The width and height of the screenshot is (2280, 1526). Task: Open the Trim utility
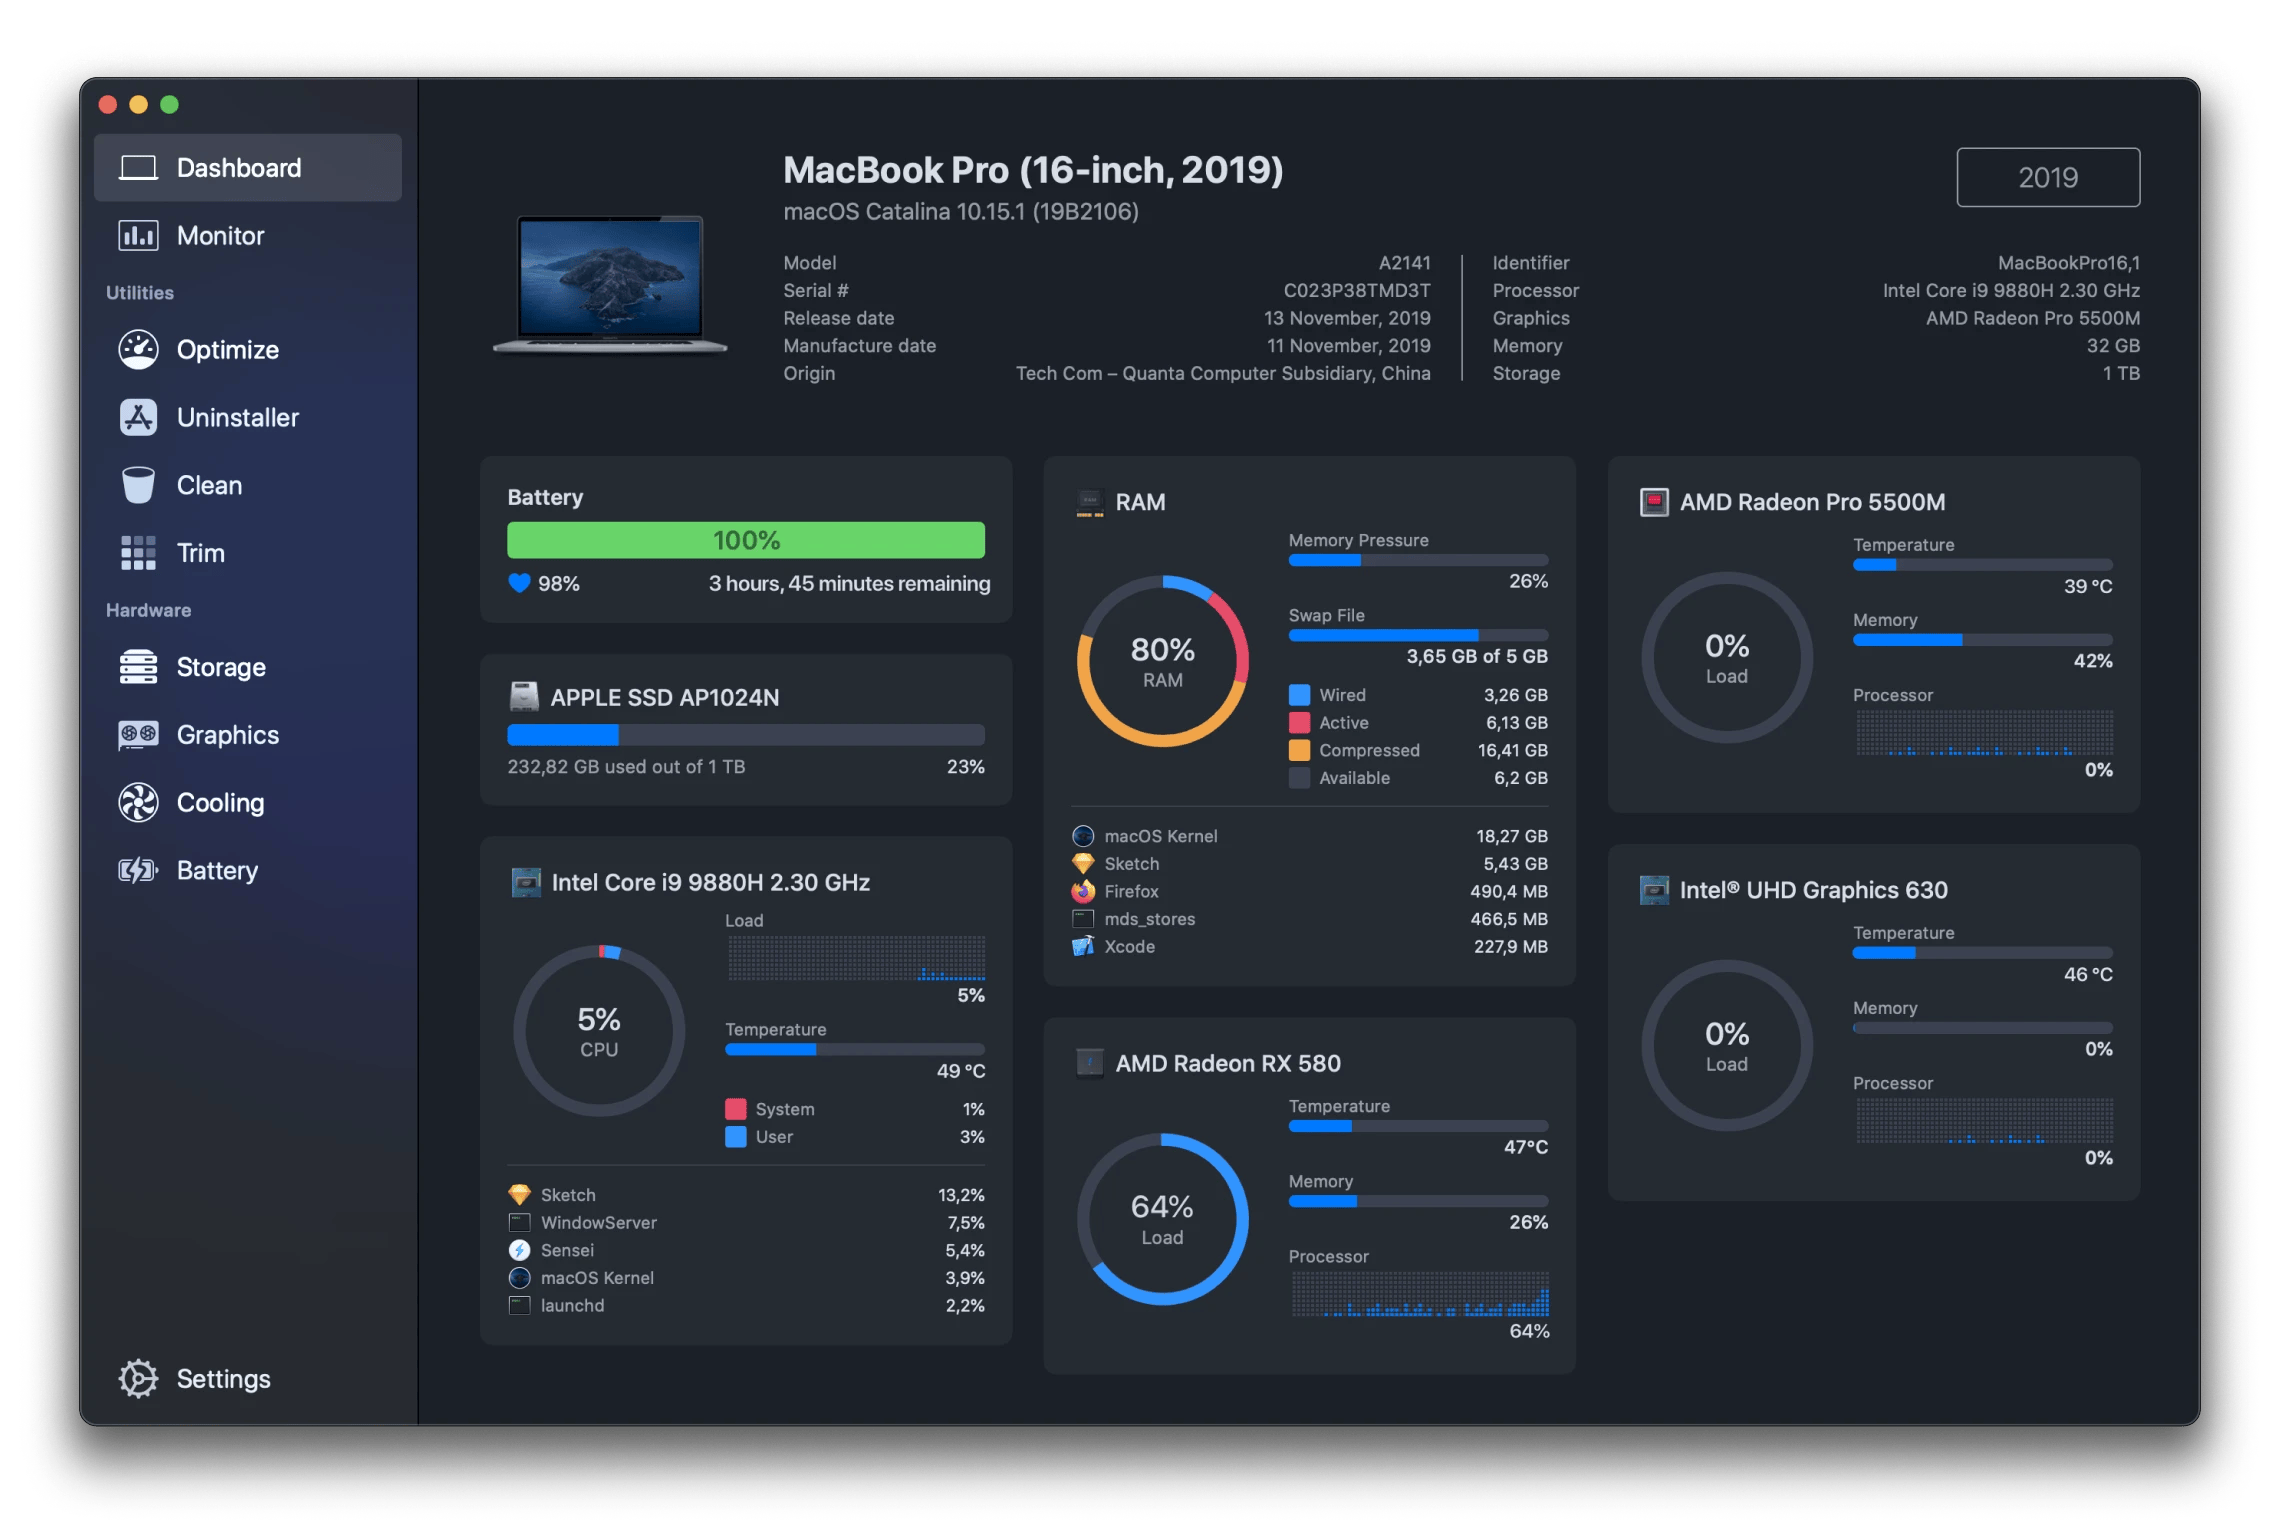point(247,553)
